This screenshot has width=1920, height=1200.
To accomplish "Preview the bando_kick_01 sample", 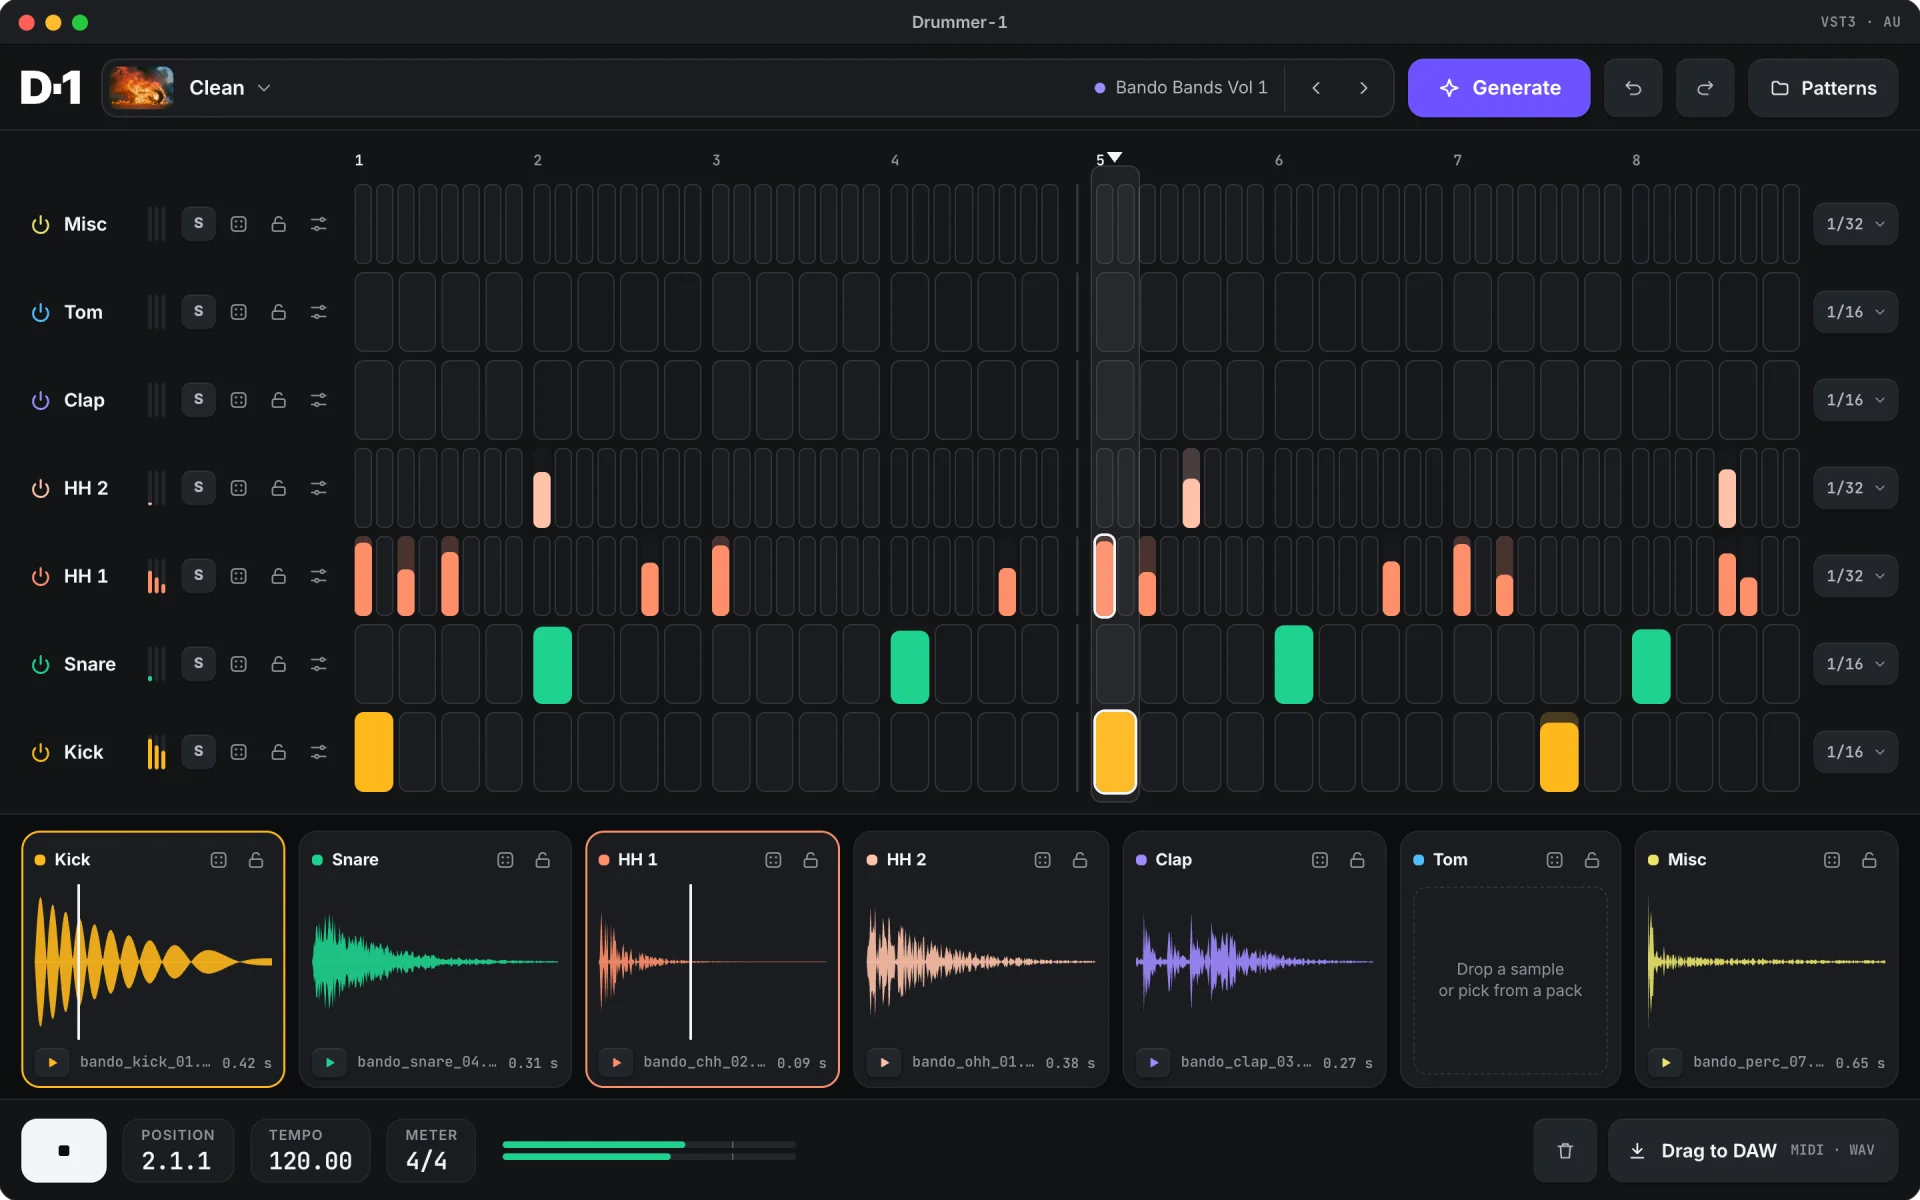I will coord(53,1062).
